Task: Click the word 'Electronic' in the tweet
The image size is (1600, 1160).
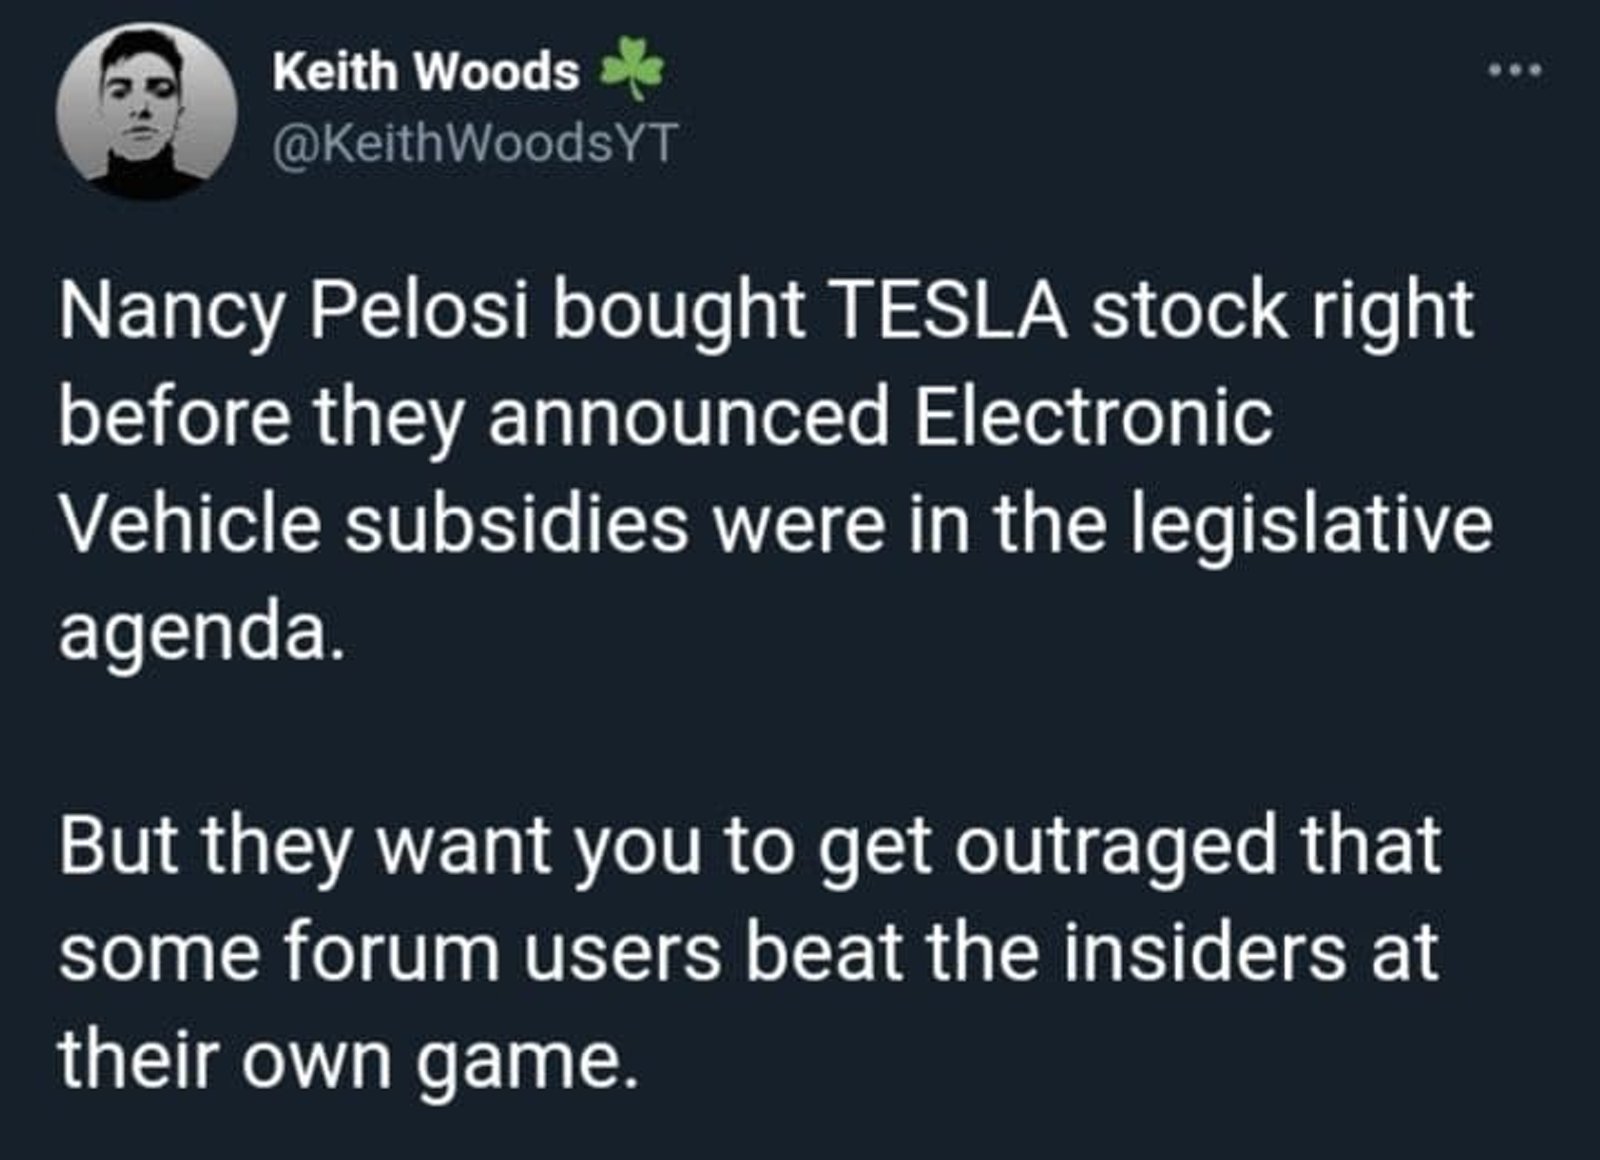Action: tap(1094, 415)
